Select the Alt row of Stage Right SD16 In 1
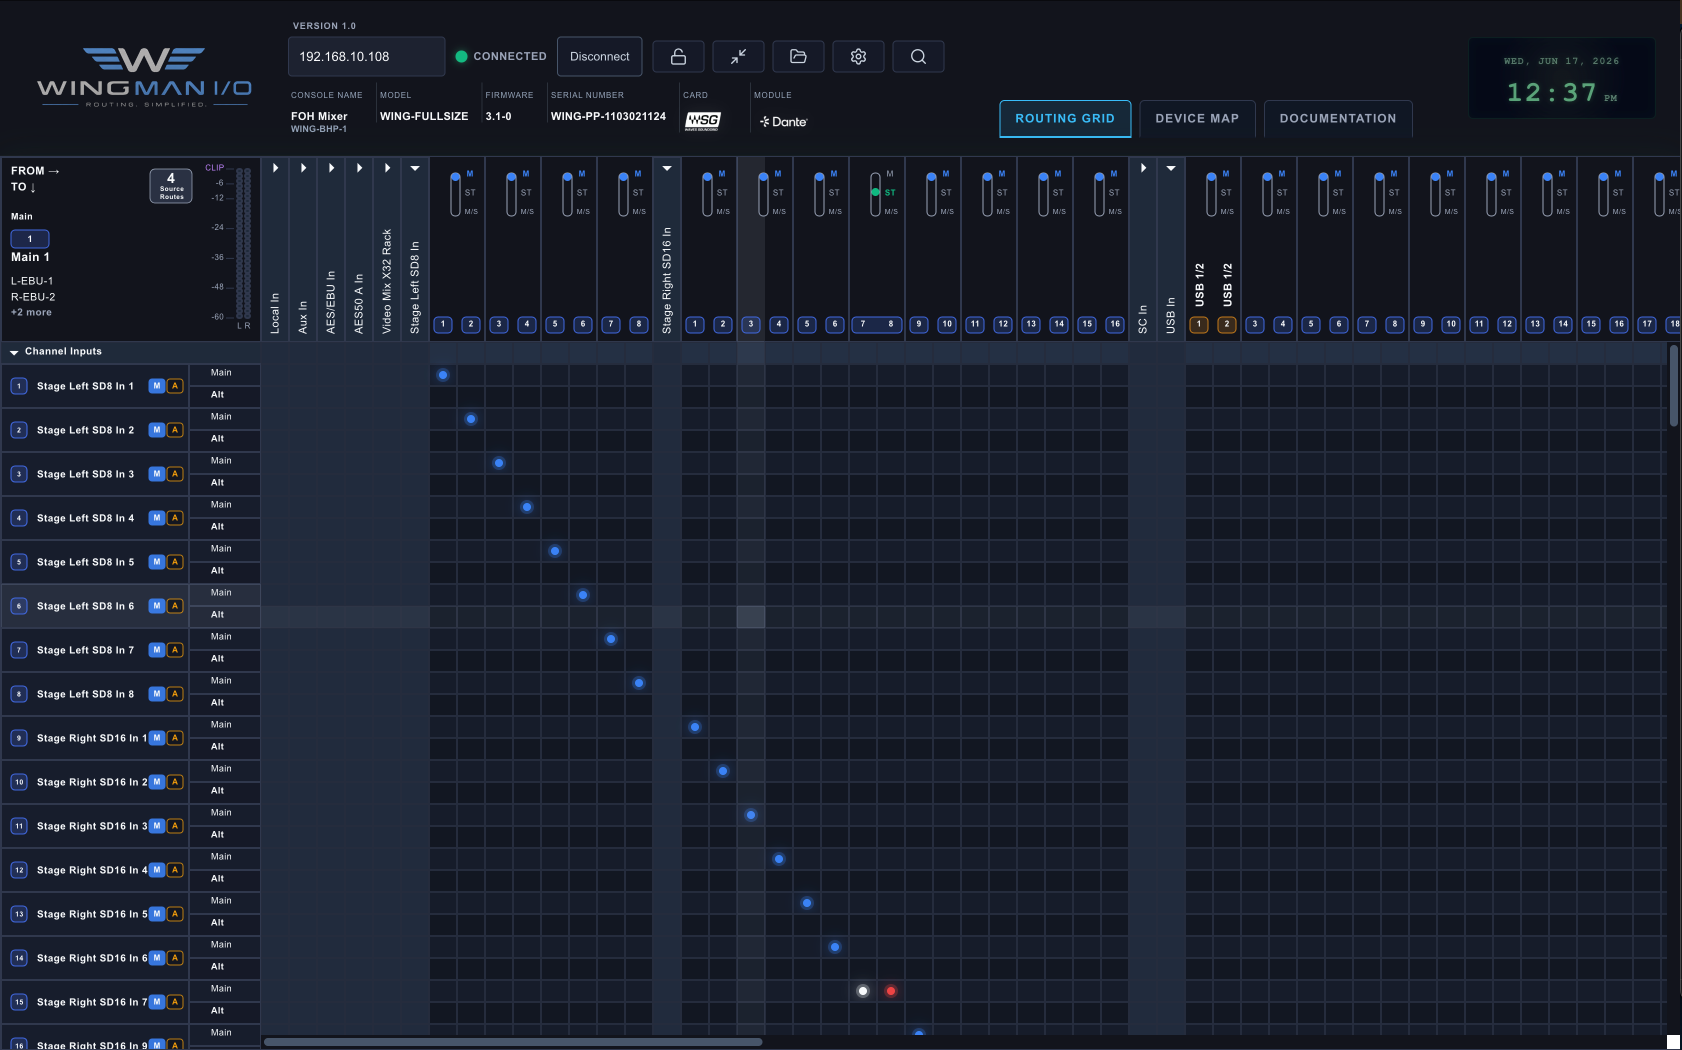 pyautogui.click(x=225, y=747)
